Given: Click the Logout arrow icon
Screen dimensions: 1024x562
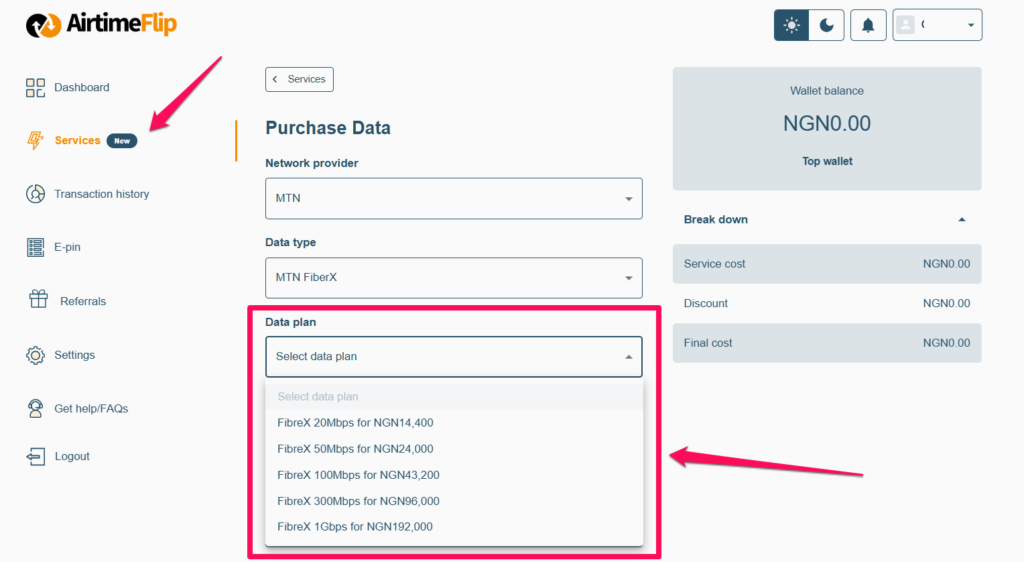Looking at the screenshot, I should [35, 456].
